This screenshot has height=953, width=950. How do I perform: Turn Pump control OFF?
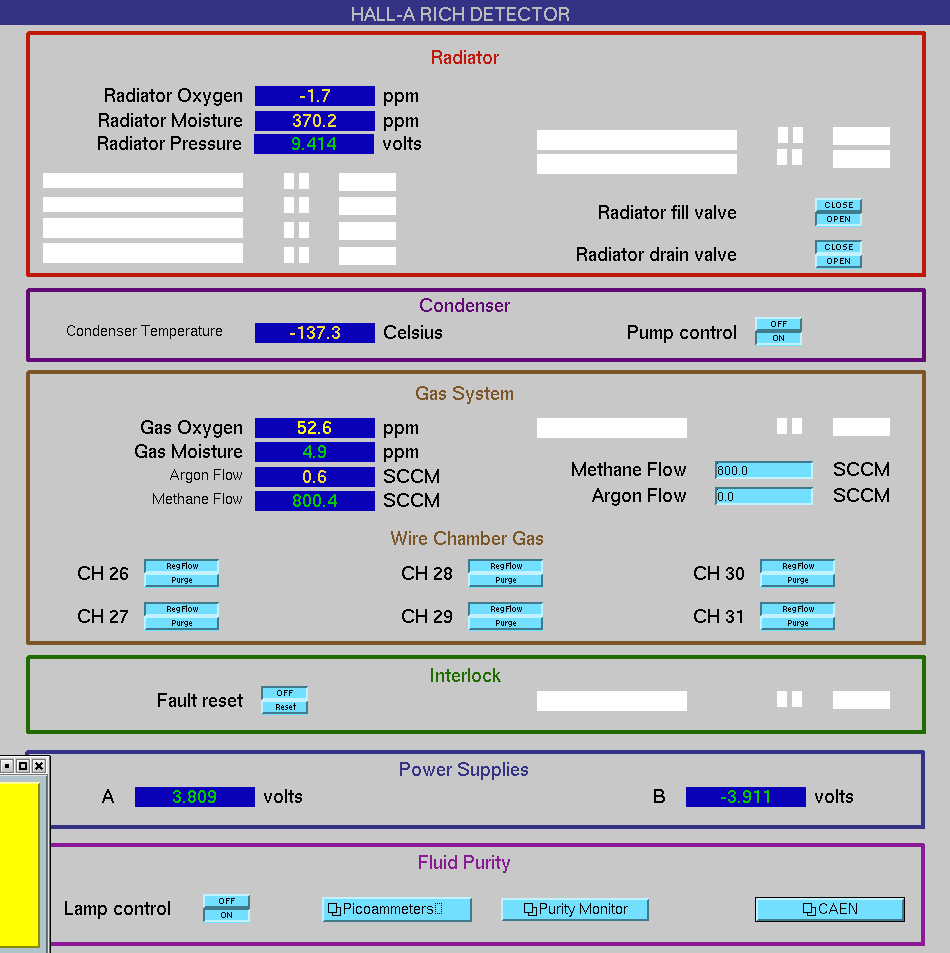click(x=778, y=325)
